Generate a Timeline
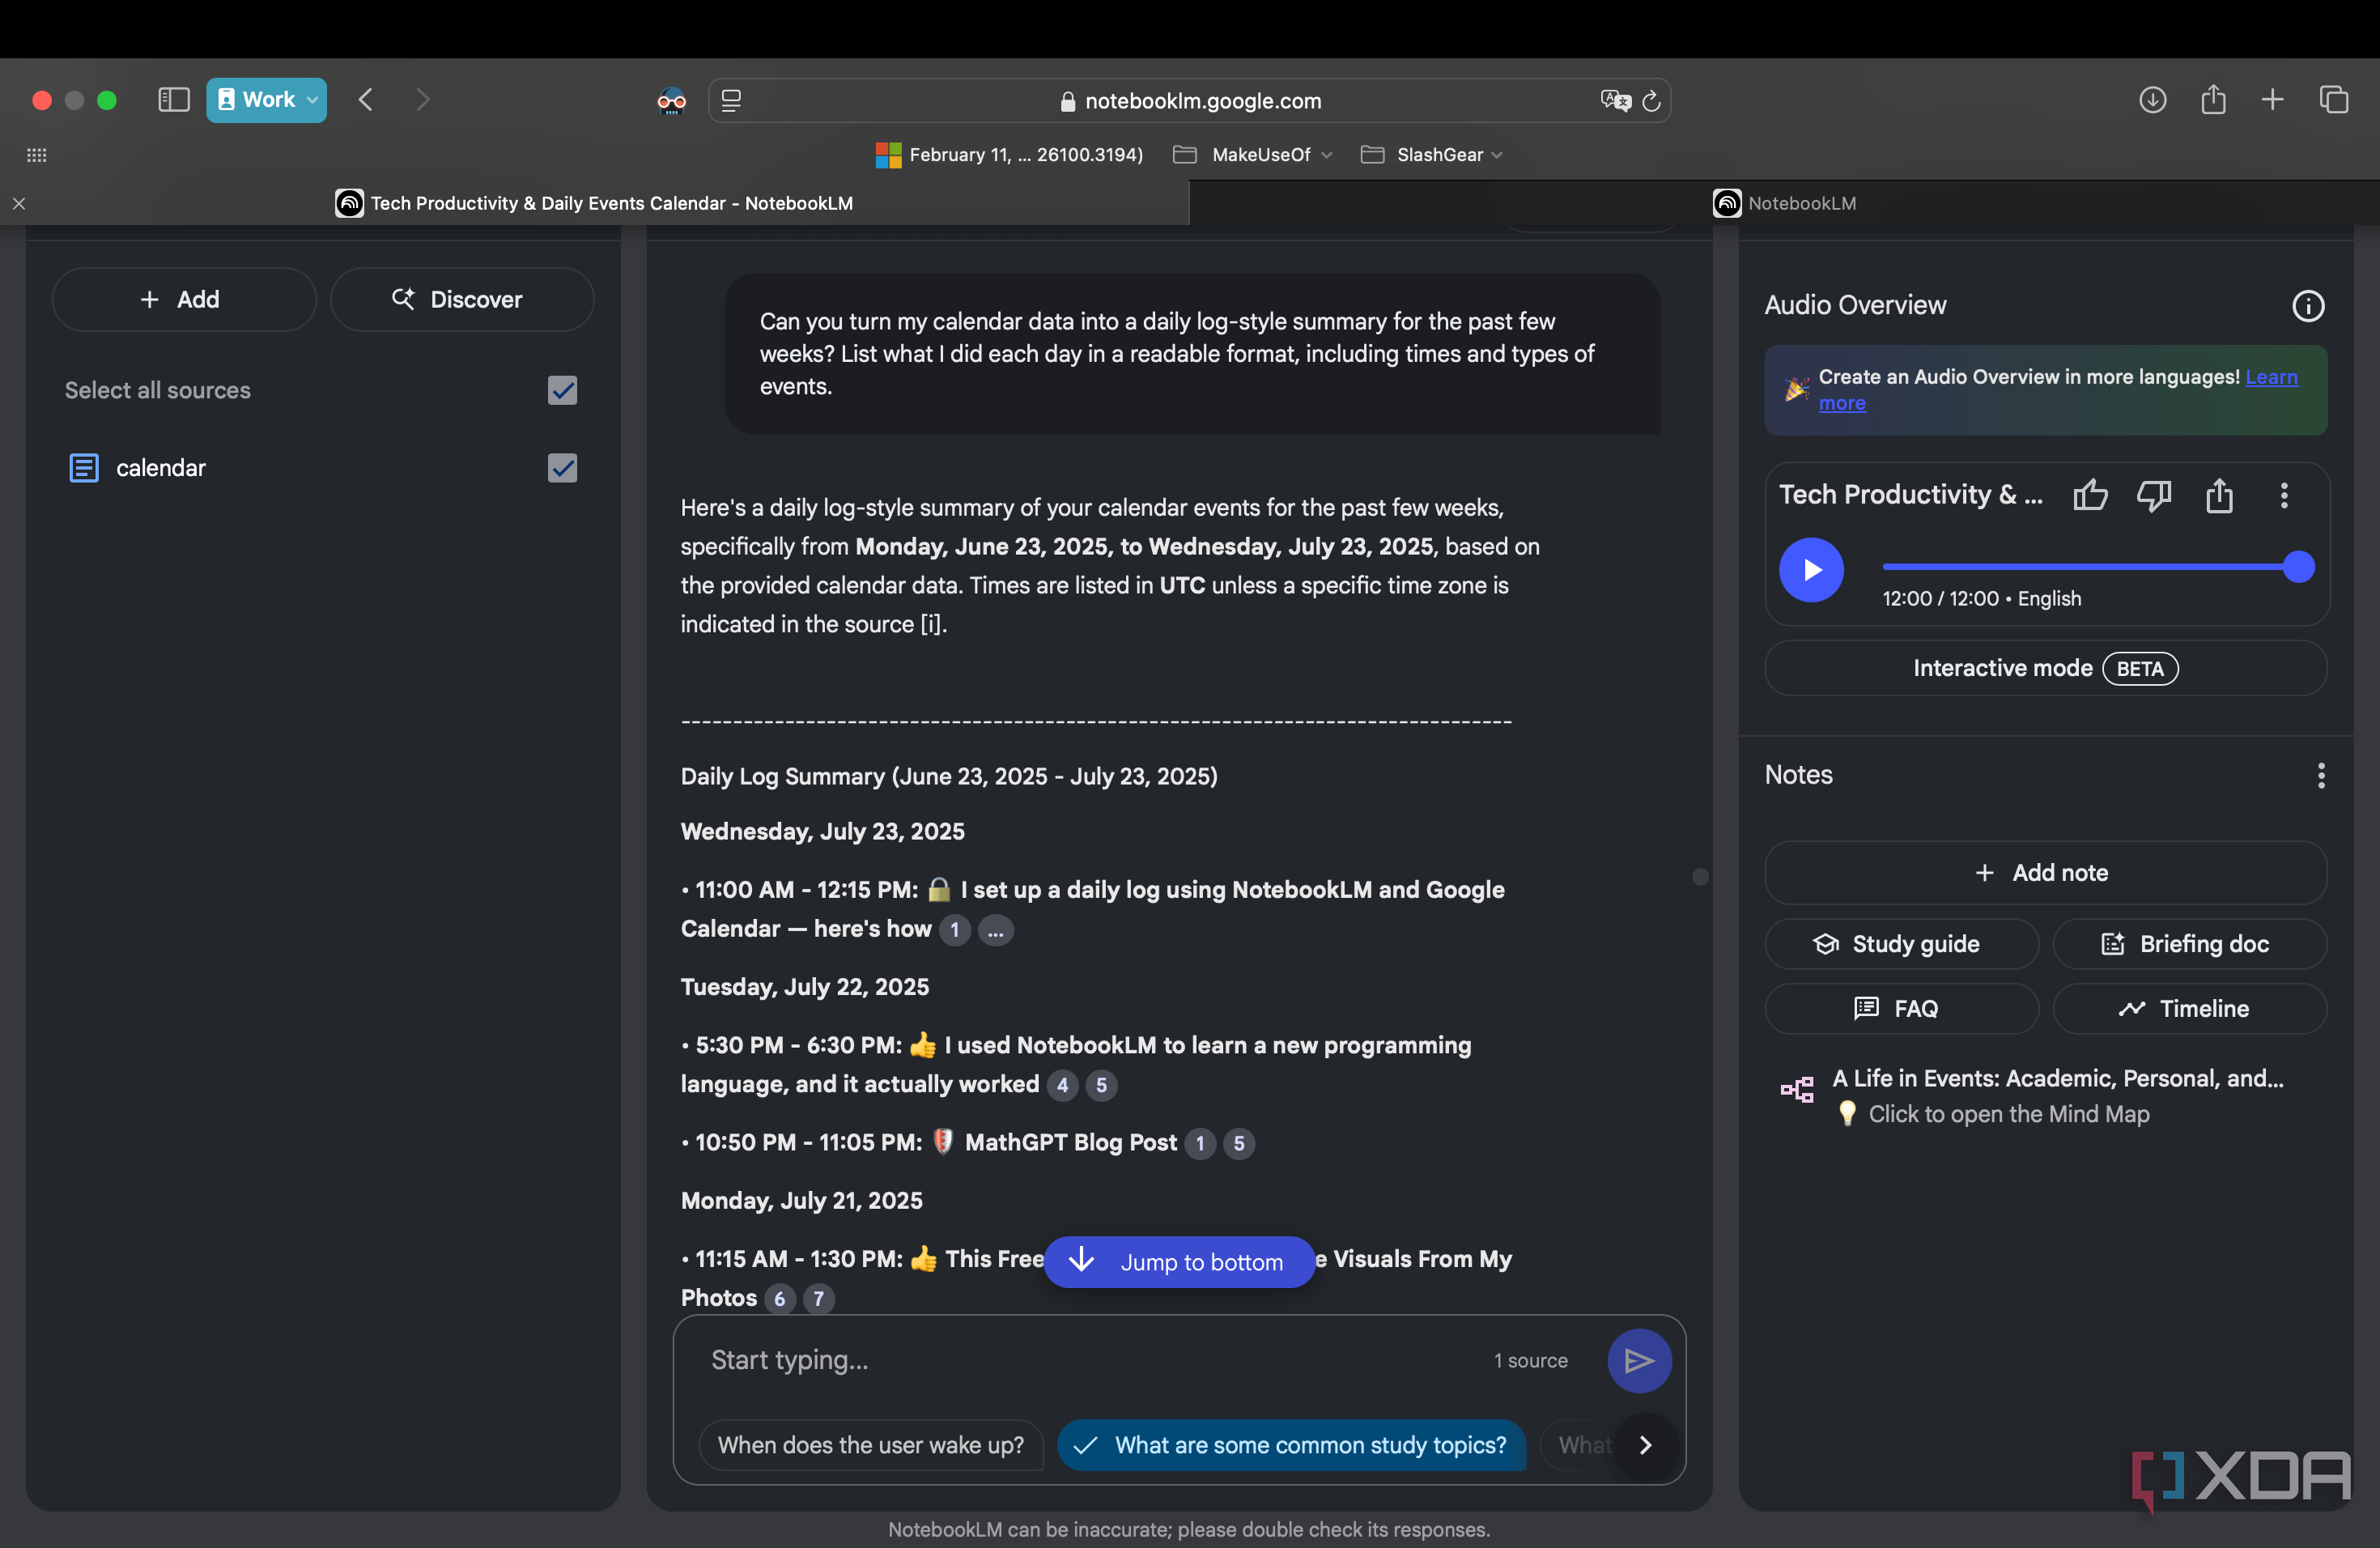The image size is (2380, 1548). (x=2189, y=1008)
